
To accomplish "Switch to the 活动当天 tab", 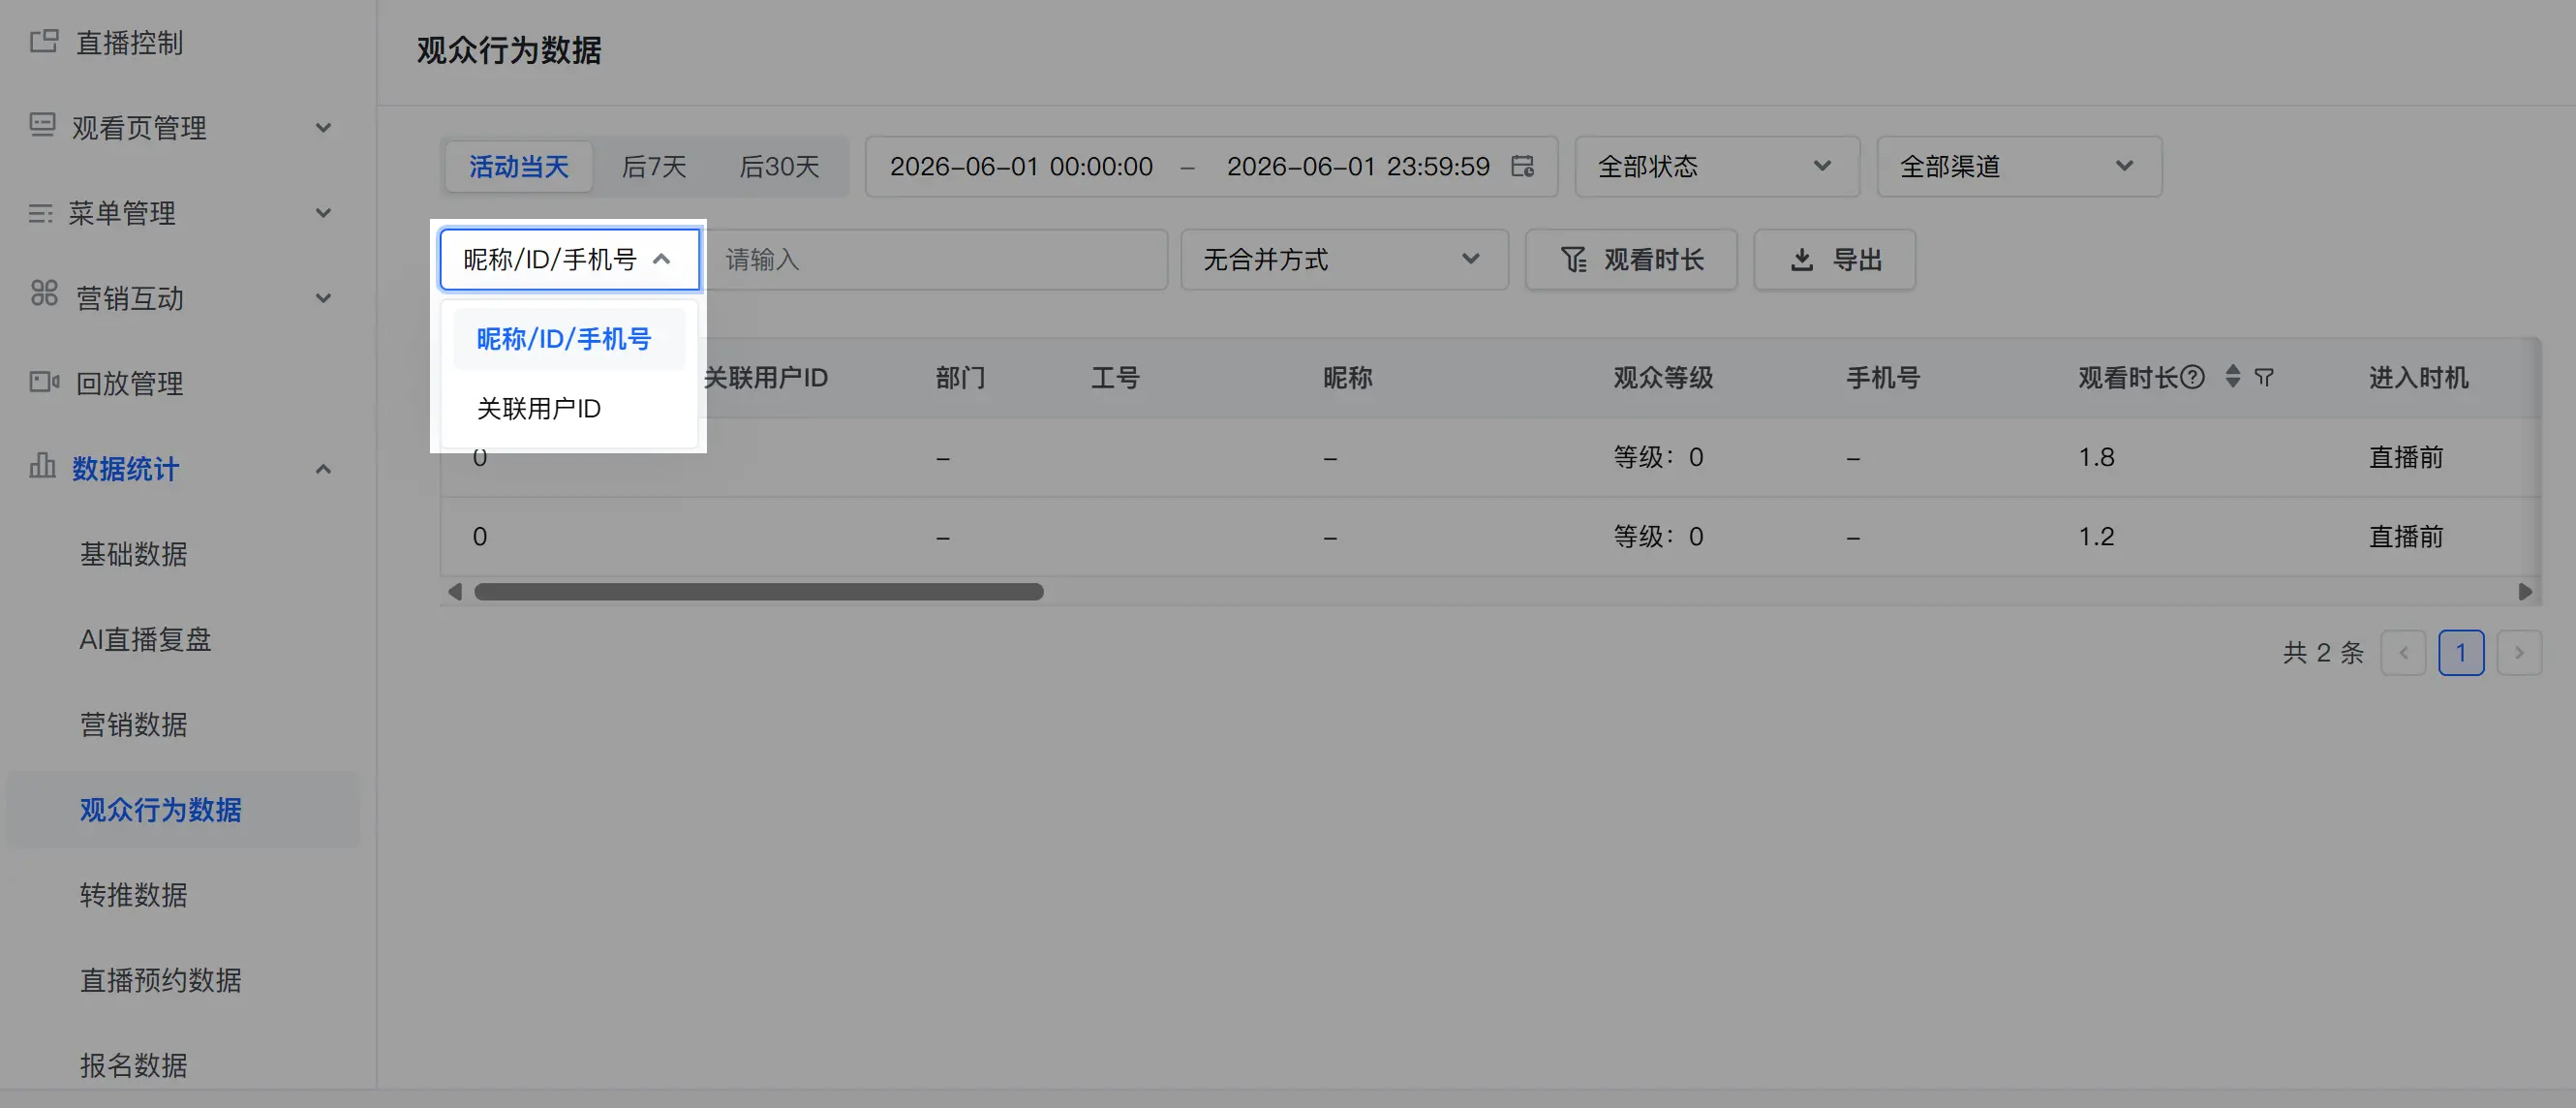I will pyautogui.click(x=518, y=166).
